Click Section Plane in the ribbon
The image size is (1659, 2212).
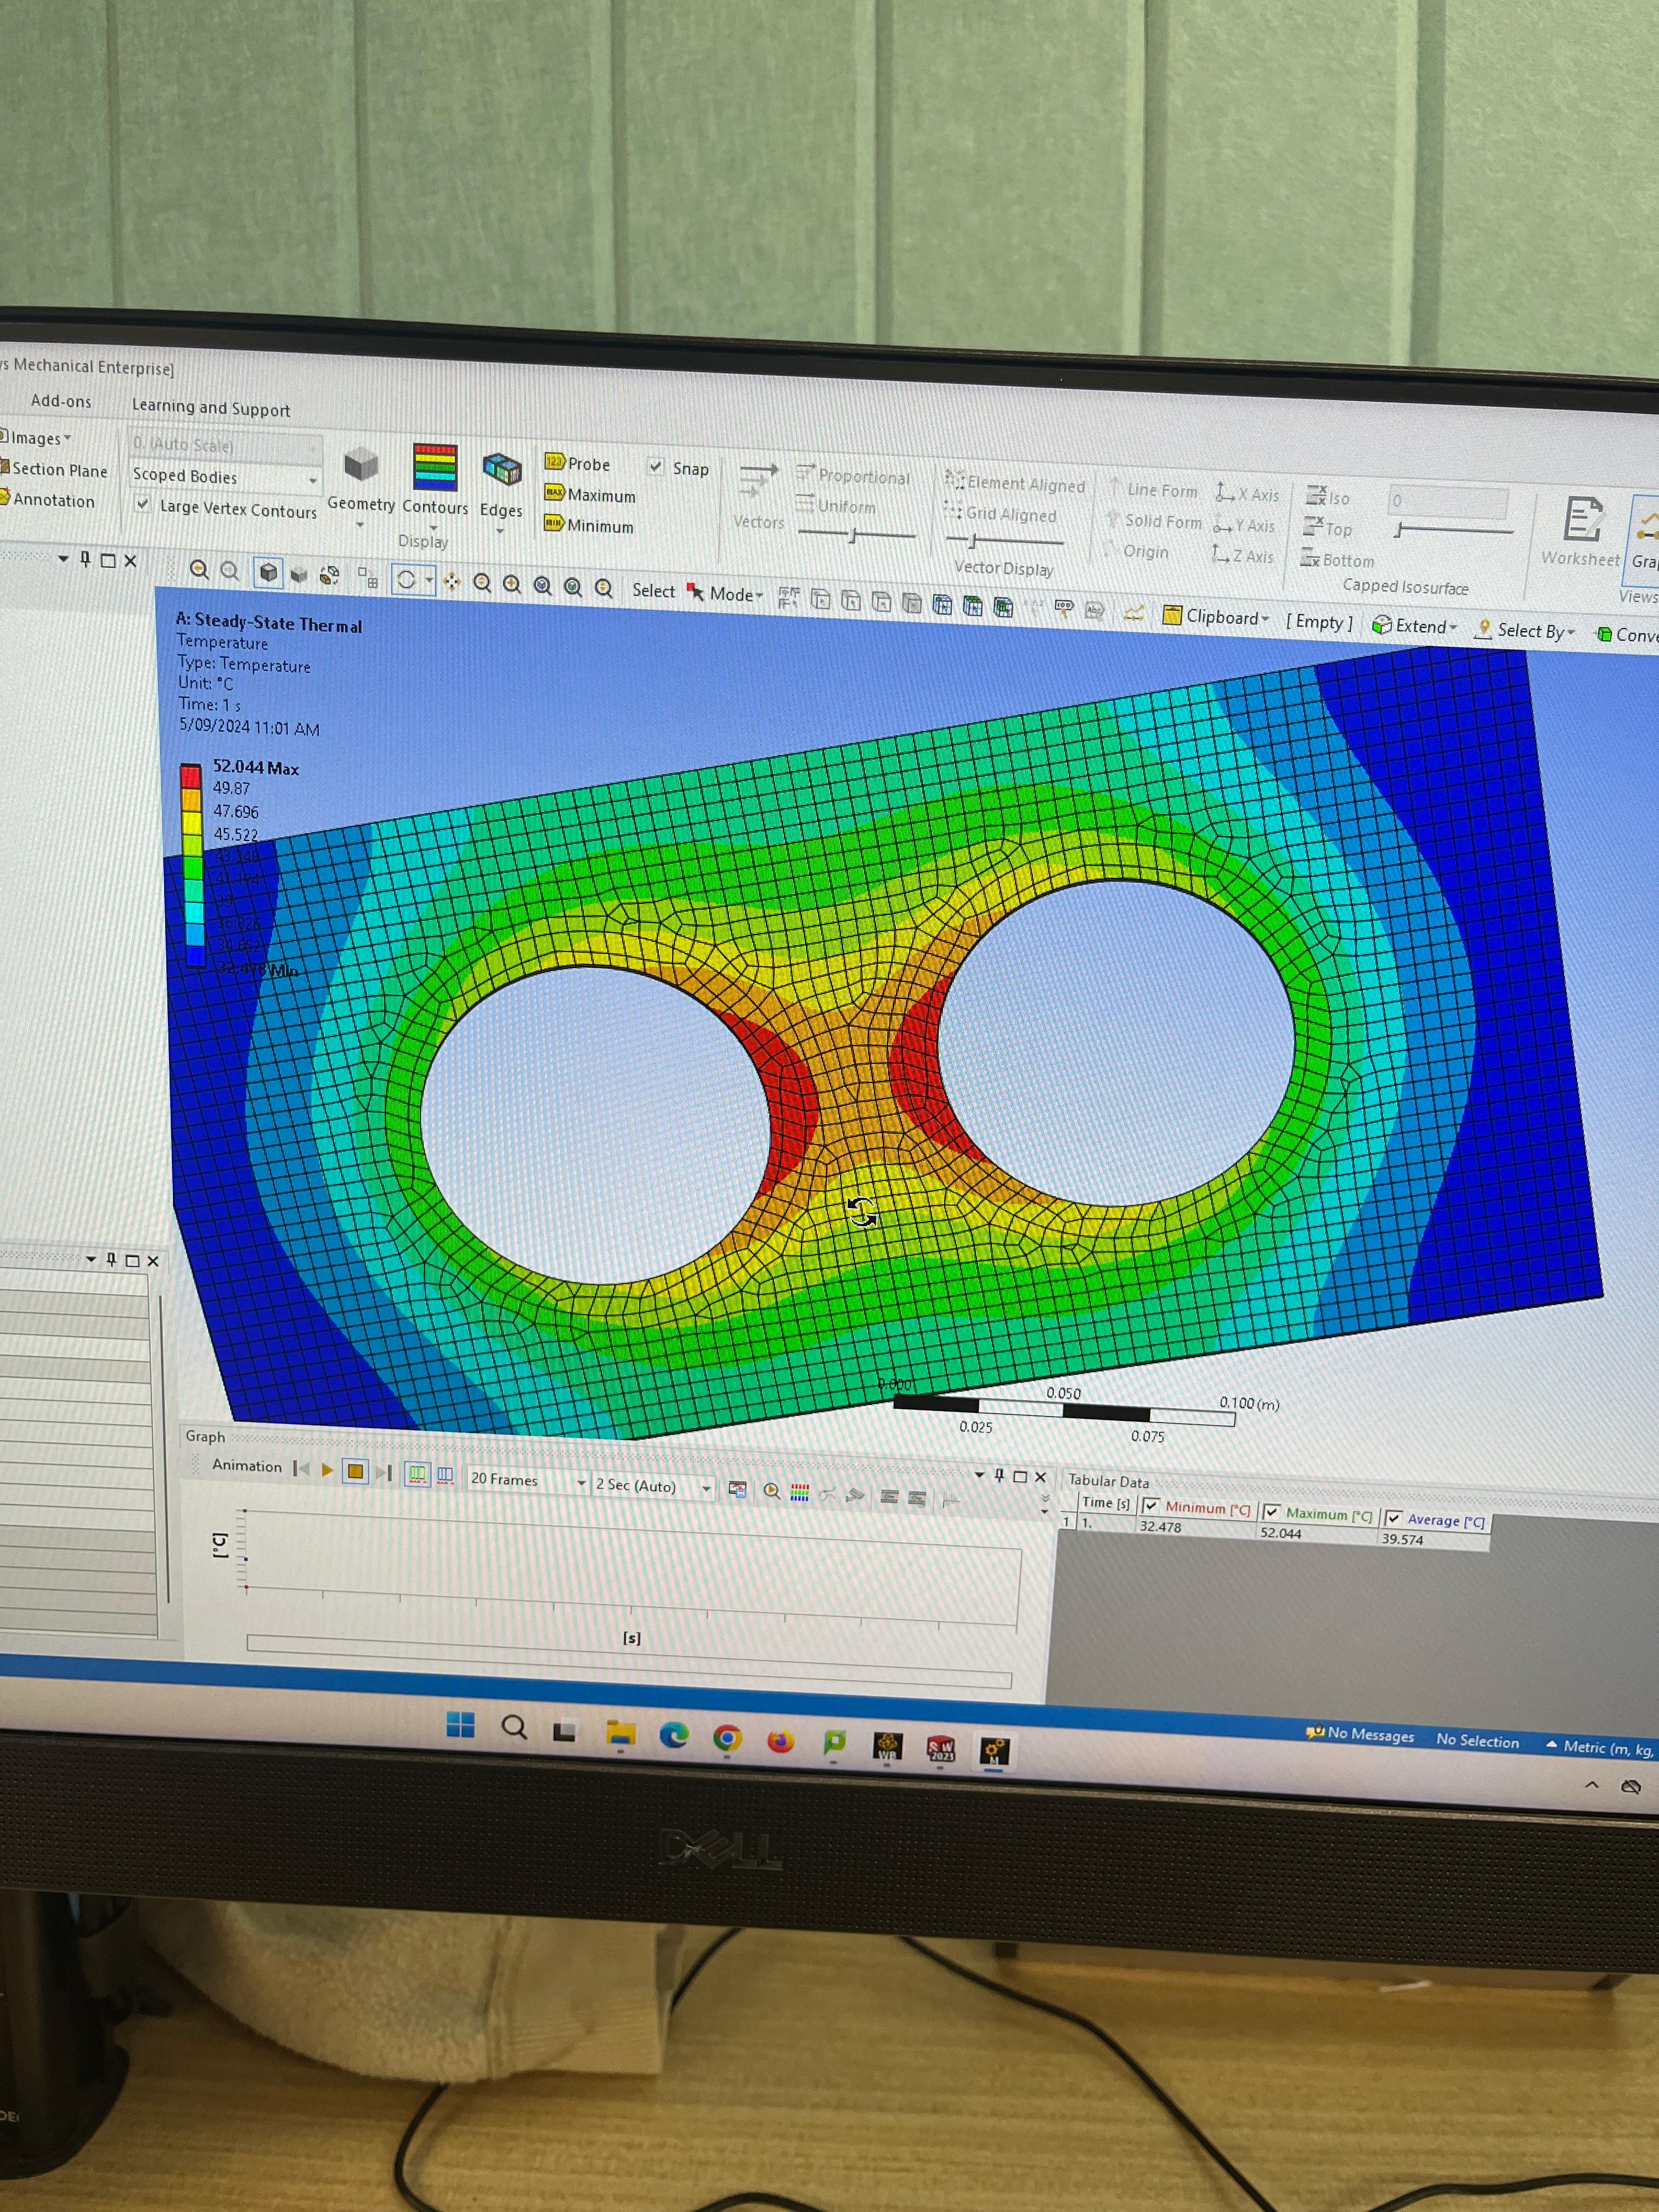[x=54, y=469]
